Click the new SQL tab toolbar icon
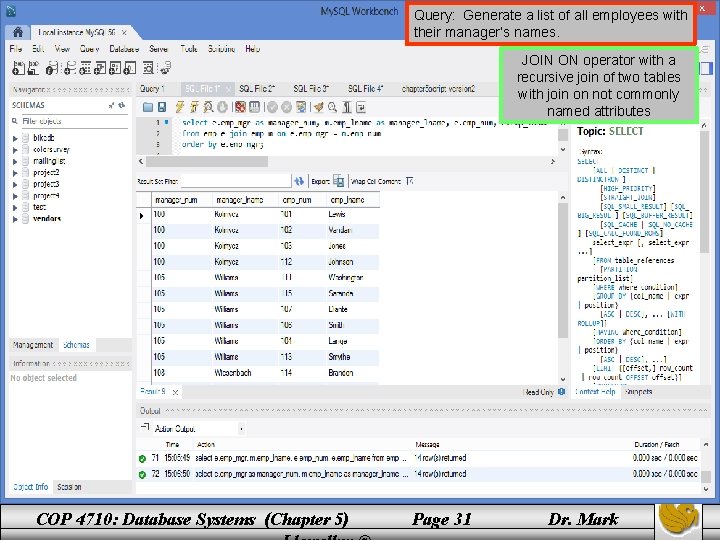 (x=18, y=68)
